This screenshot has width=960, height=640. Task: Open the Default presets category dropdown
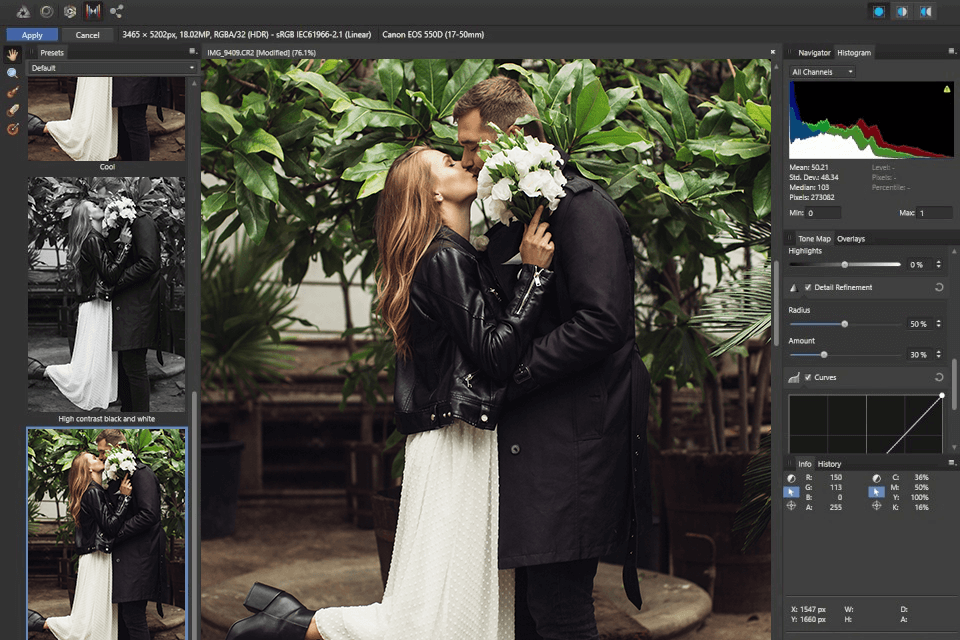click(113, 68)
